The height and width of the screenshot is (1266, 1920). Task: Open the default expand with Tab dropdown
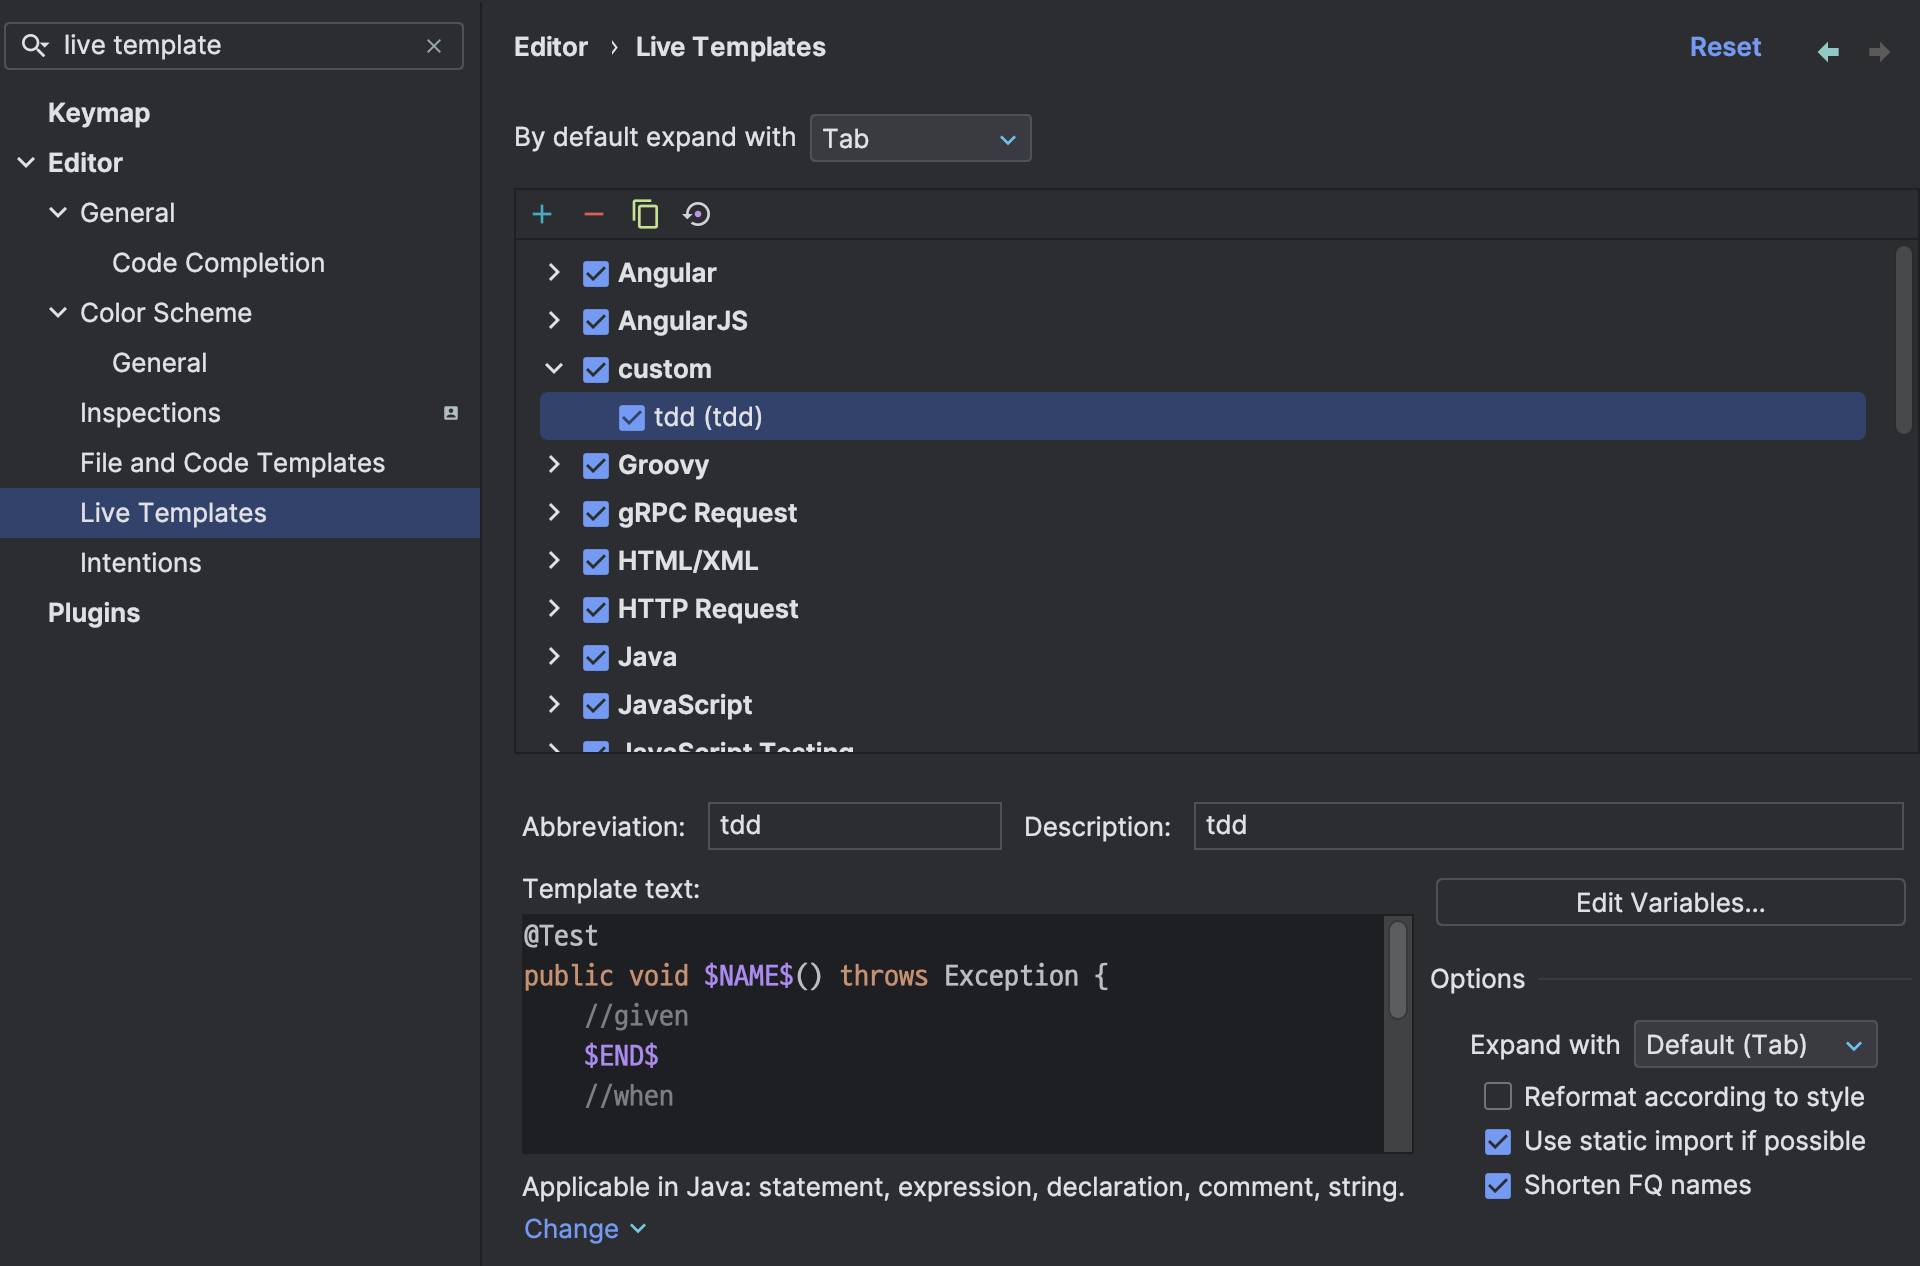919,138
